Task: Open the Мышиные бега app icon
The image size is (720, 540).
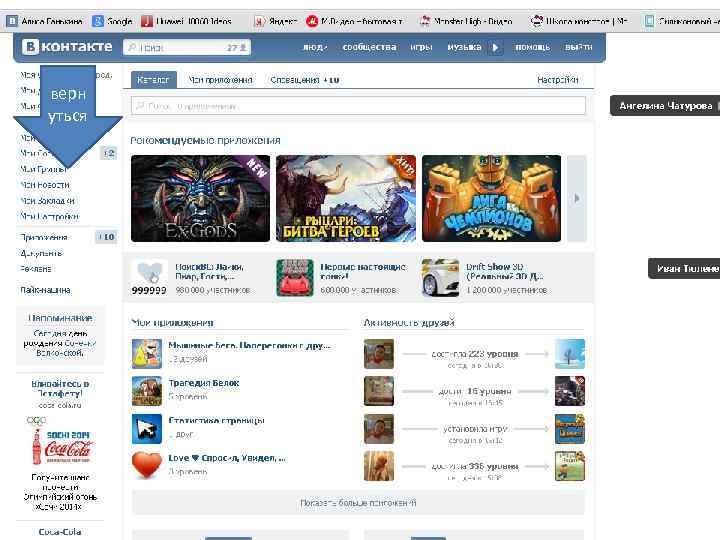Action: [147, 354]
